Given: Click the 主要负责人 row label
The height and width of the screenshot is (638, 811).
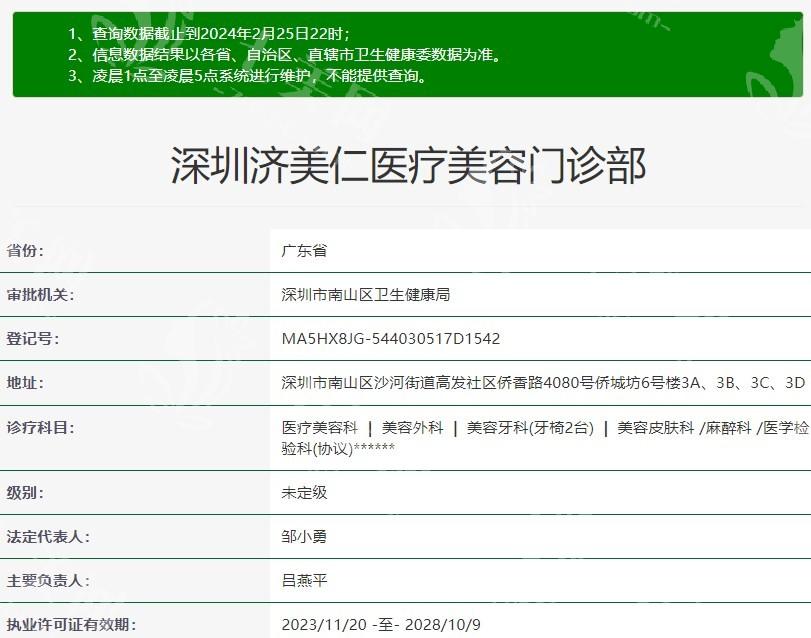Looking at the screenshot, I should [x=48, y=581].
